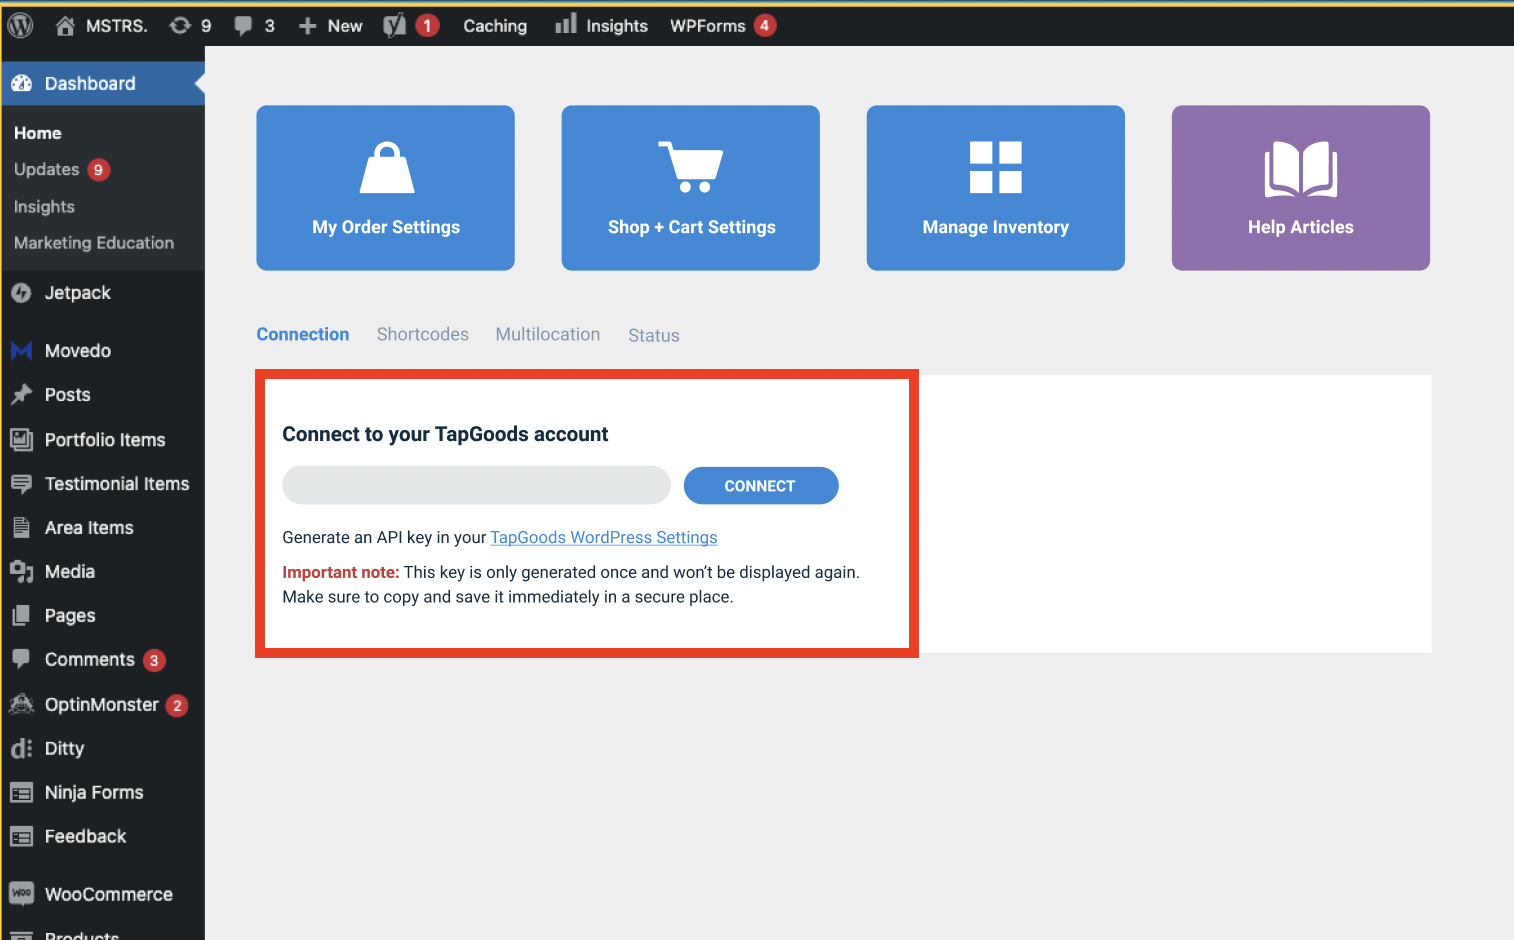Click the plus icon beside New

tap(308, 26)
